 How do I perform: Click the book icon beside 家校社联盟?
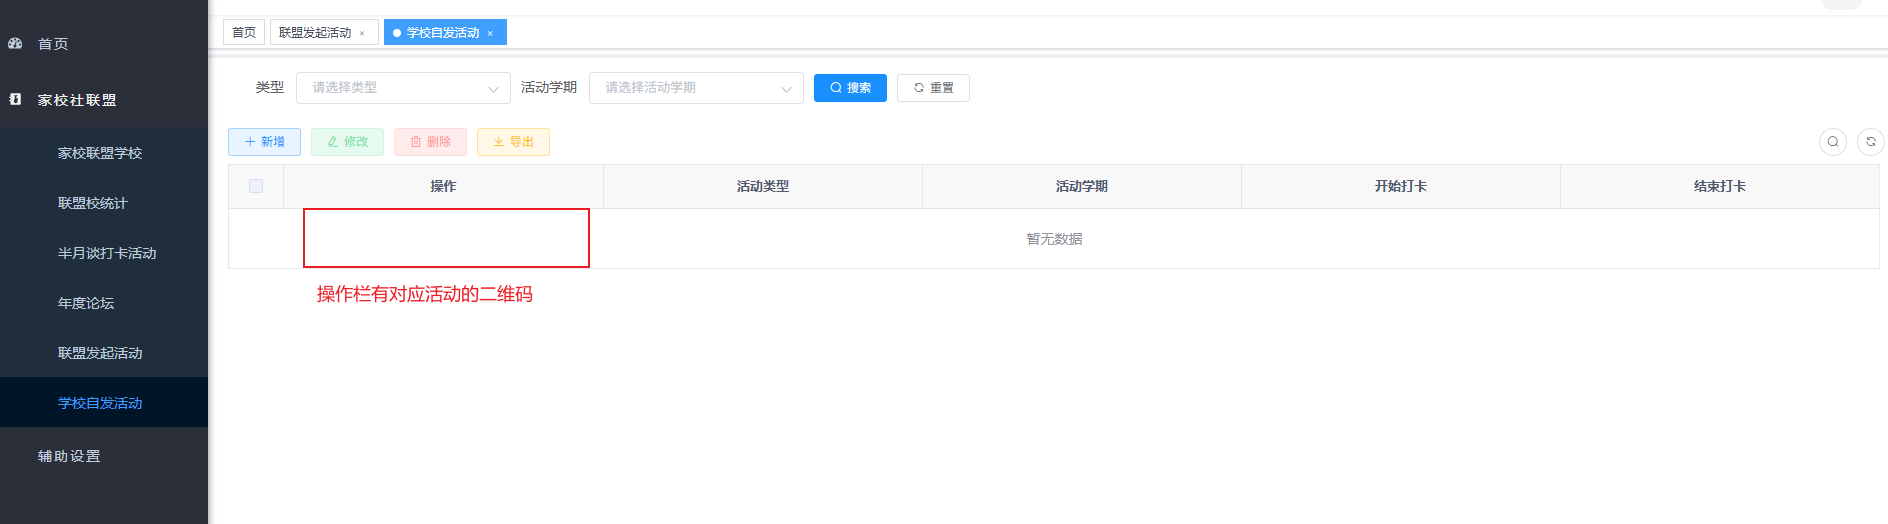[x=15, y=100]
